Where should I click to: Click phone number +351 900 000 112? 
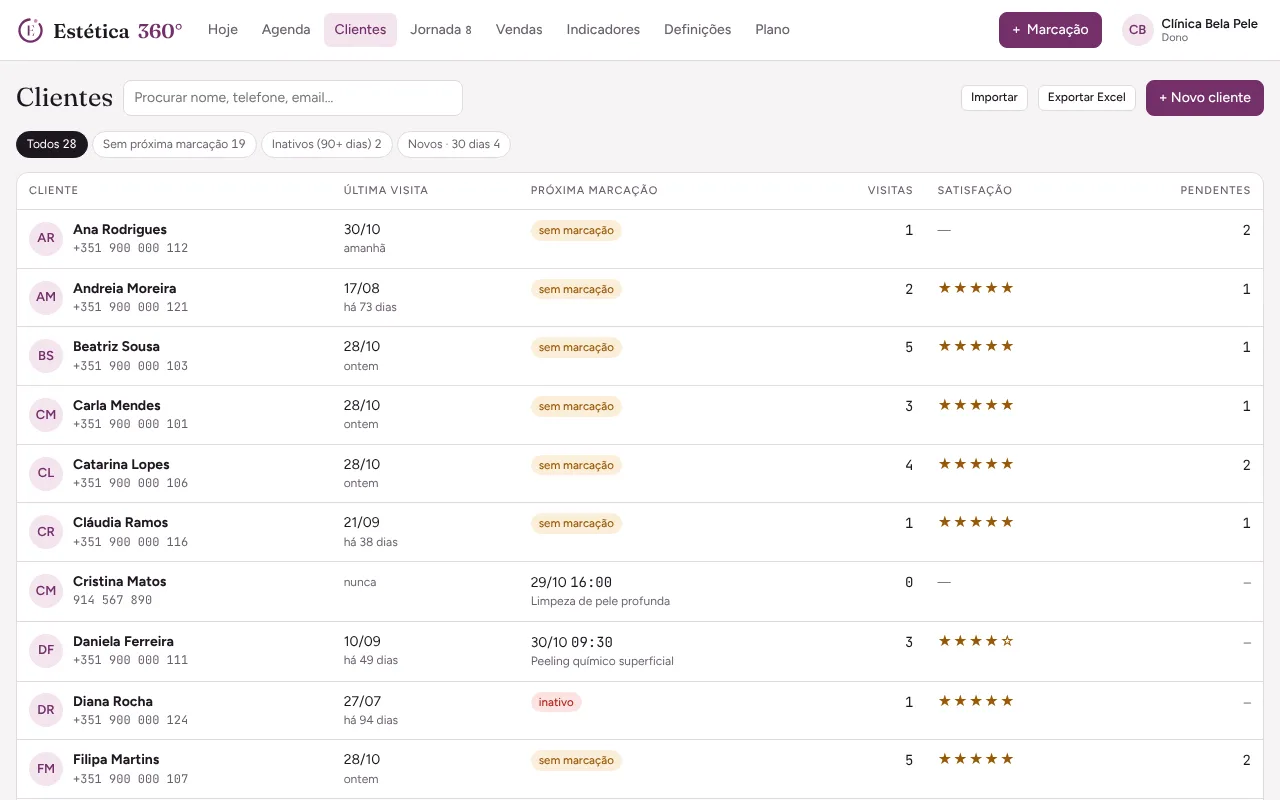130,248
